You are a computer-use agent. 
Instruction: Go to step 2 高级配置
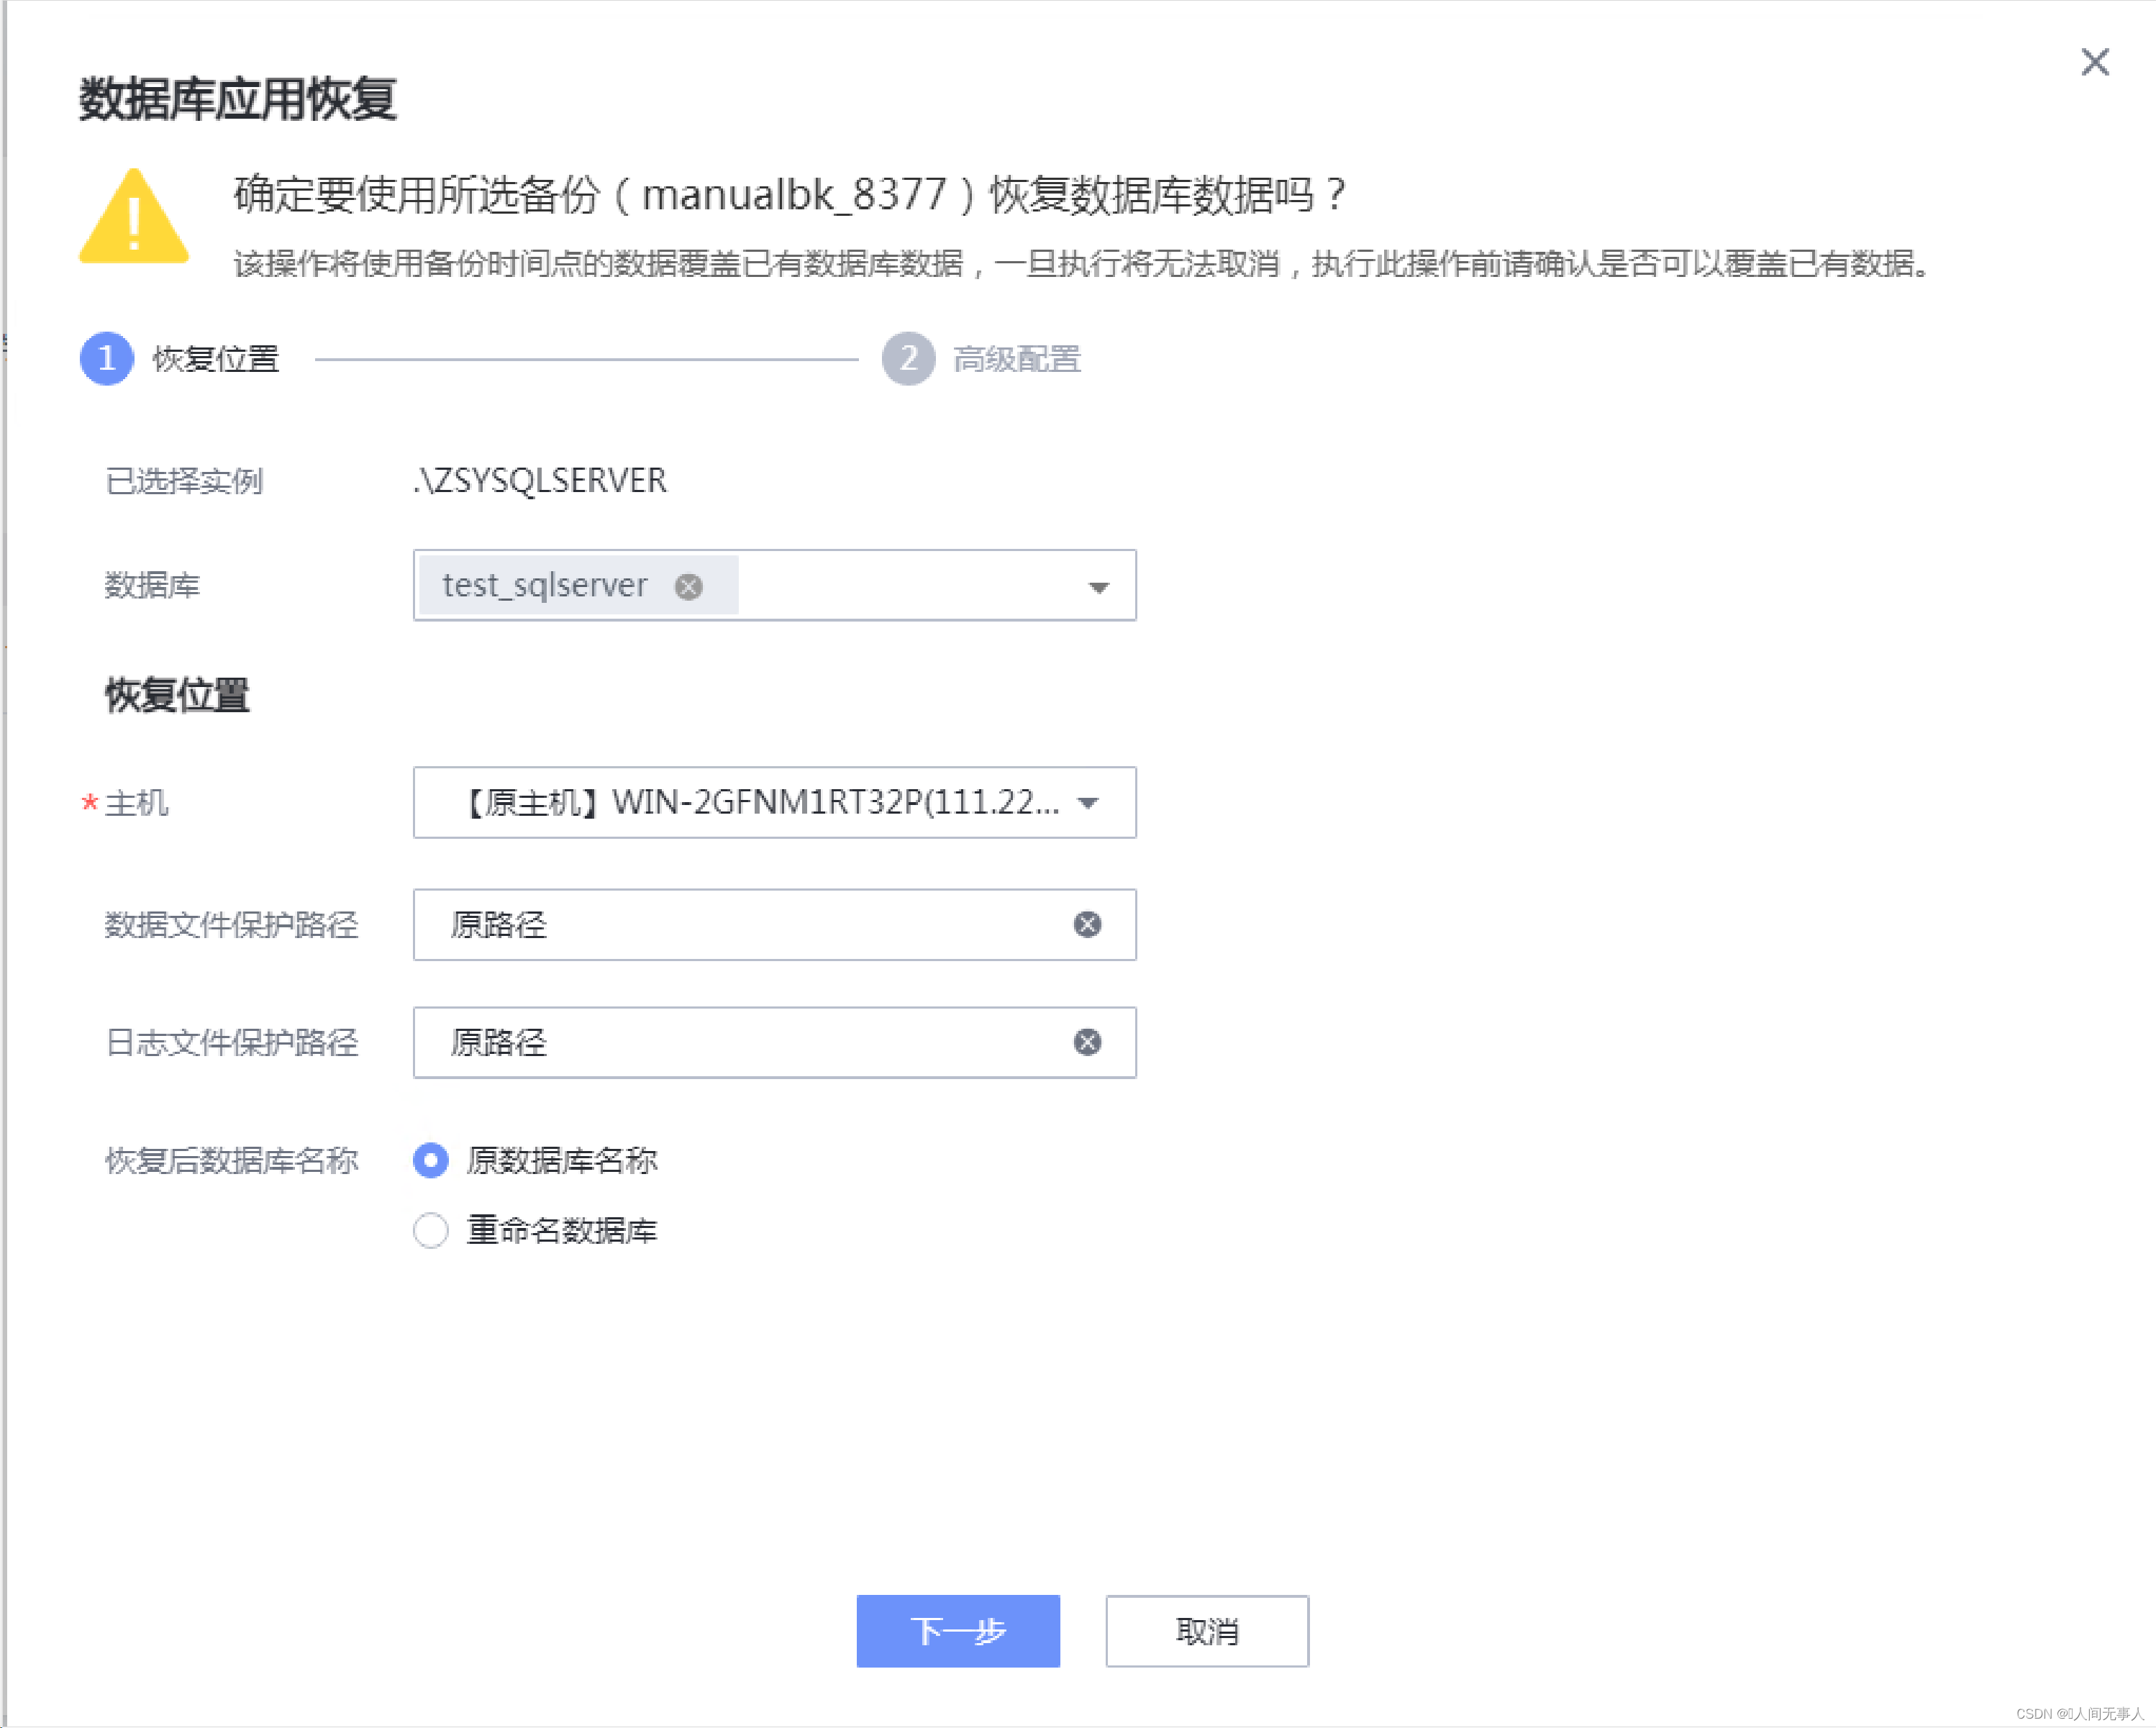coord(981,358)
